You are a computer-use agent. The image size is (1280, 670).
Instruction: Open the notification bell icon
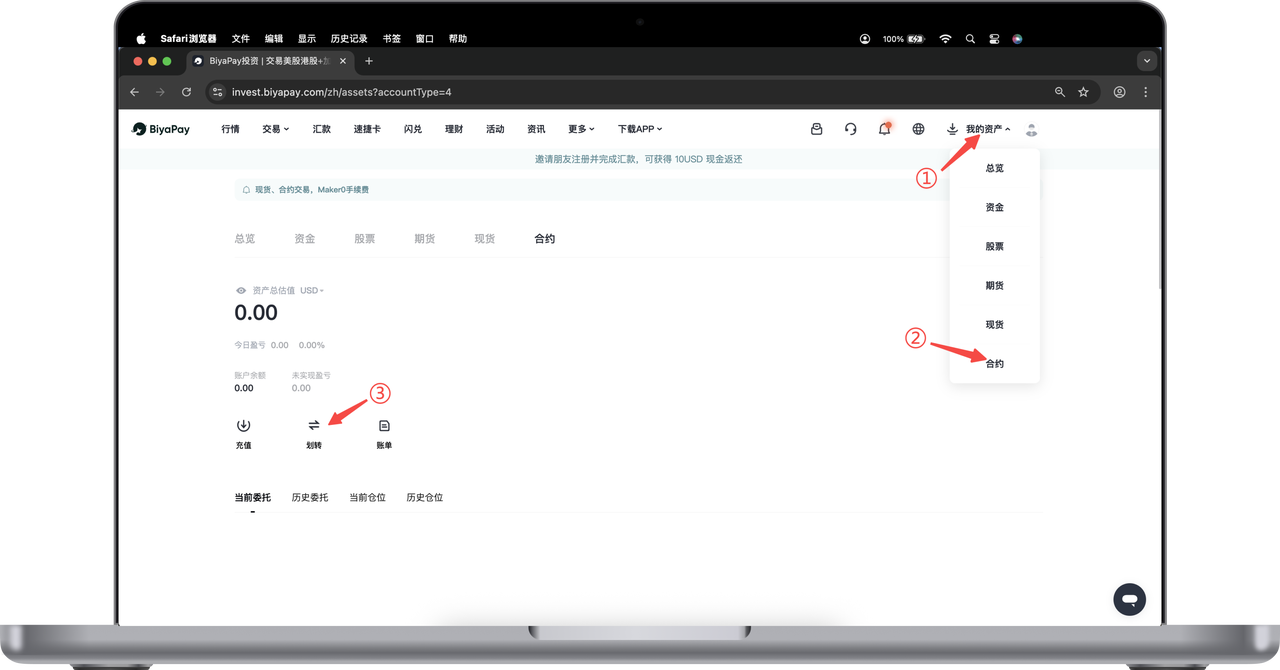884,129
